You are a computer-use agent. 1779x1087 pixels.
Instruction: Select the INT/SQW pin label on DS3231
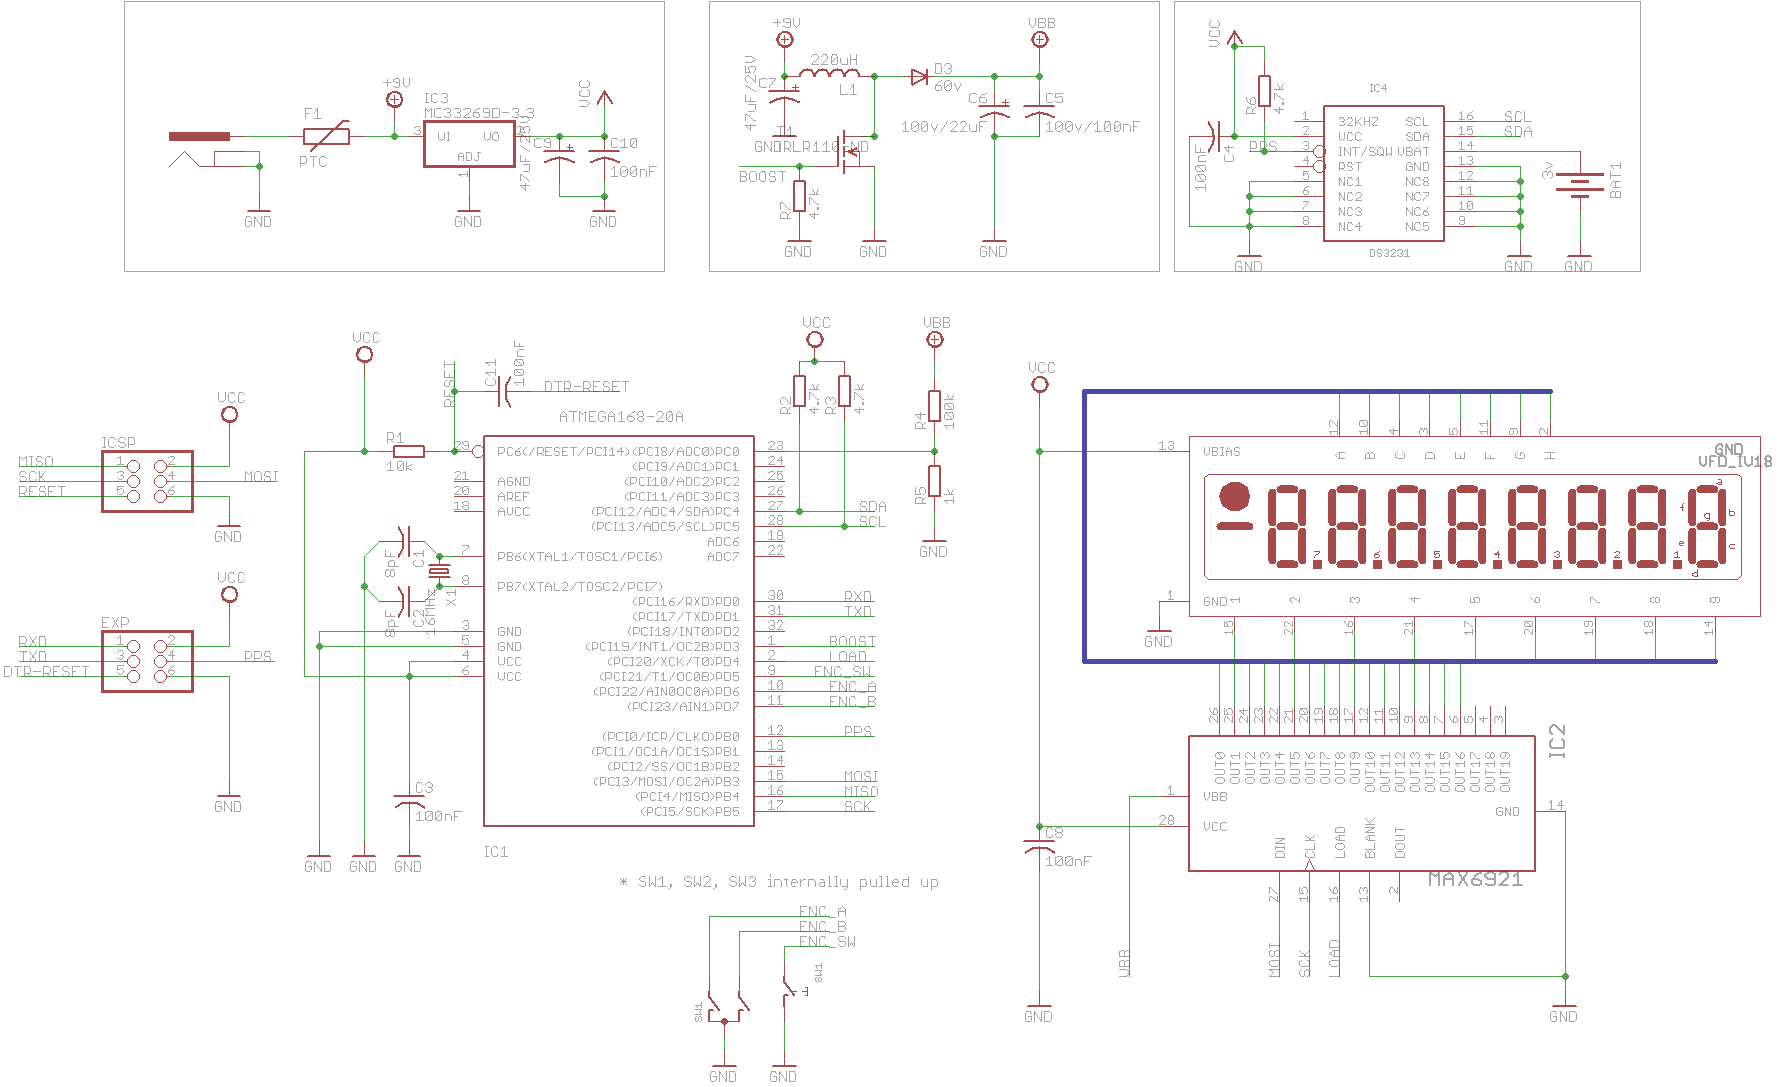coord(1365,152)
